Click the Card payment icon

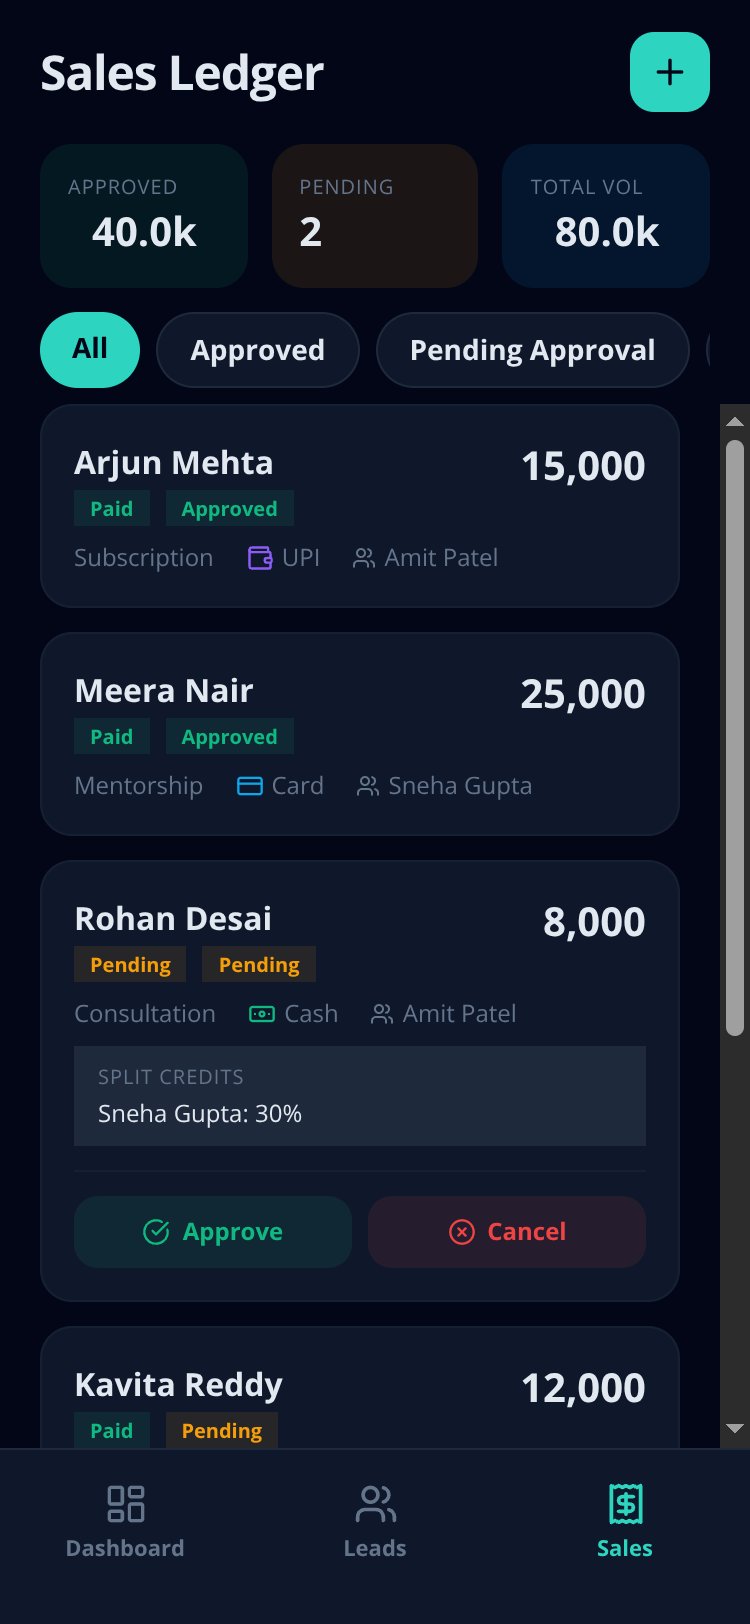point(250,786)
